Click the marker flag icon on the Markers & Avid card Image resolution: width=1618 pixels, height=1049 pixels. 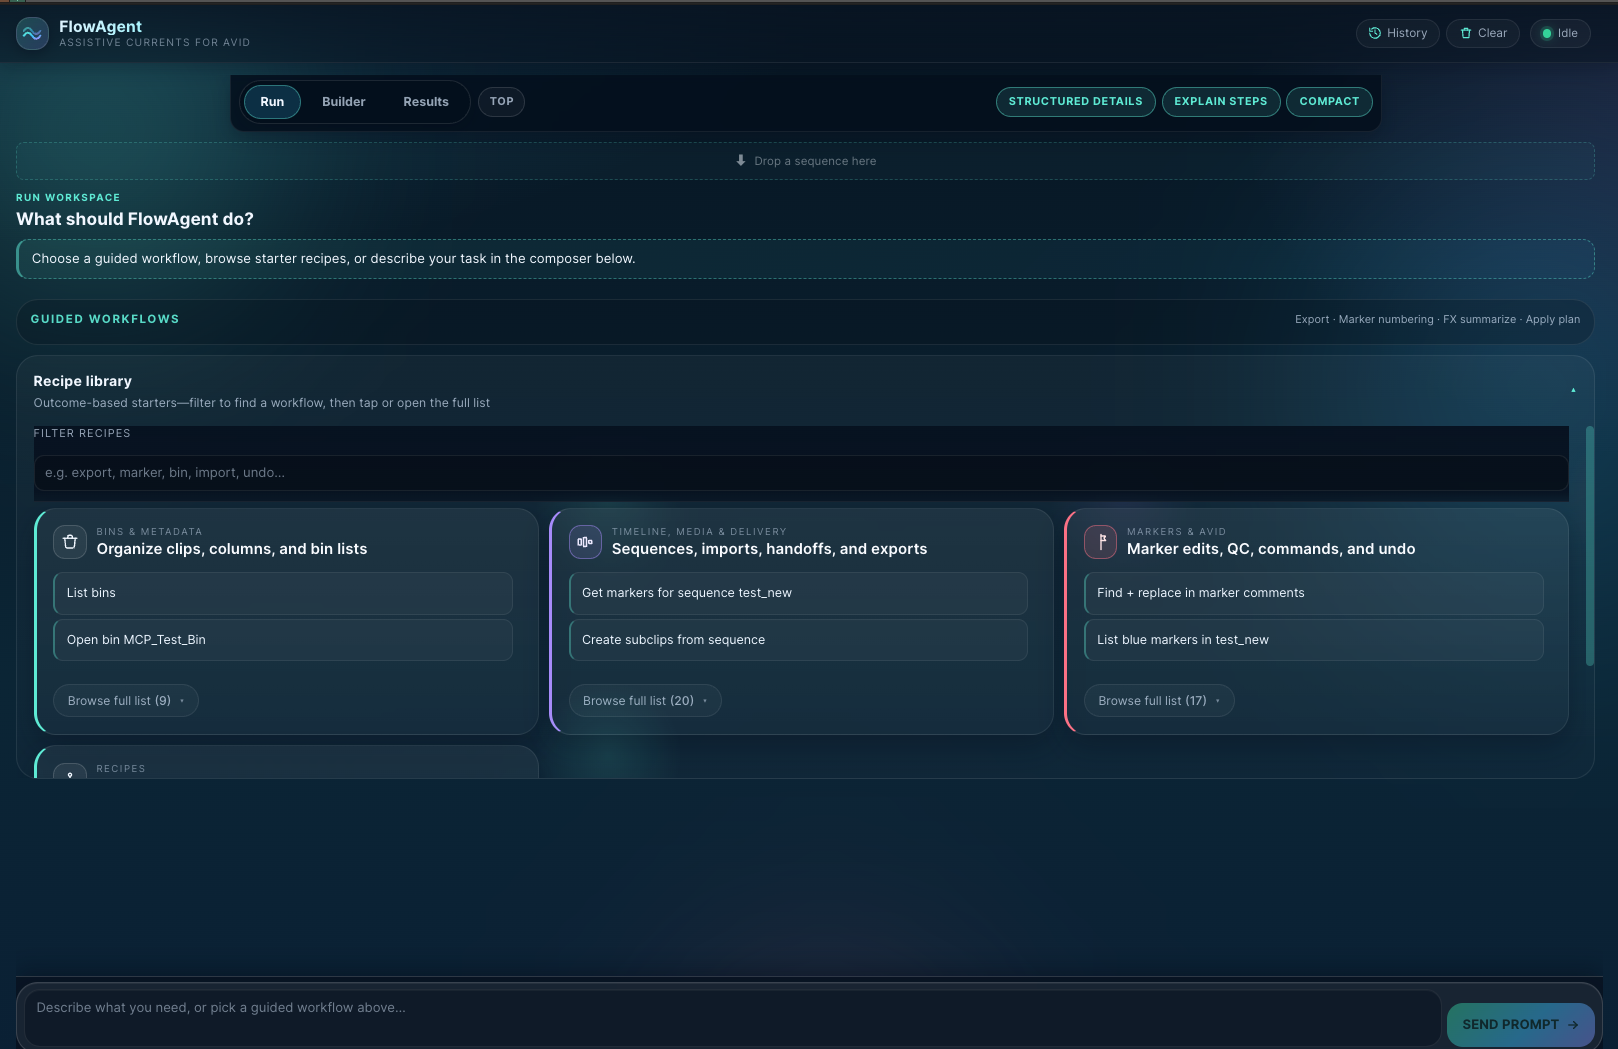pyautogui.click(x=1101, y=542)
